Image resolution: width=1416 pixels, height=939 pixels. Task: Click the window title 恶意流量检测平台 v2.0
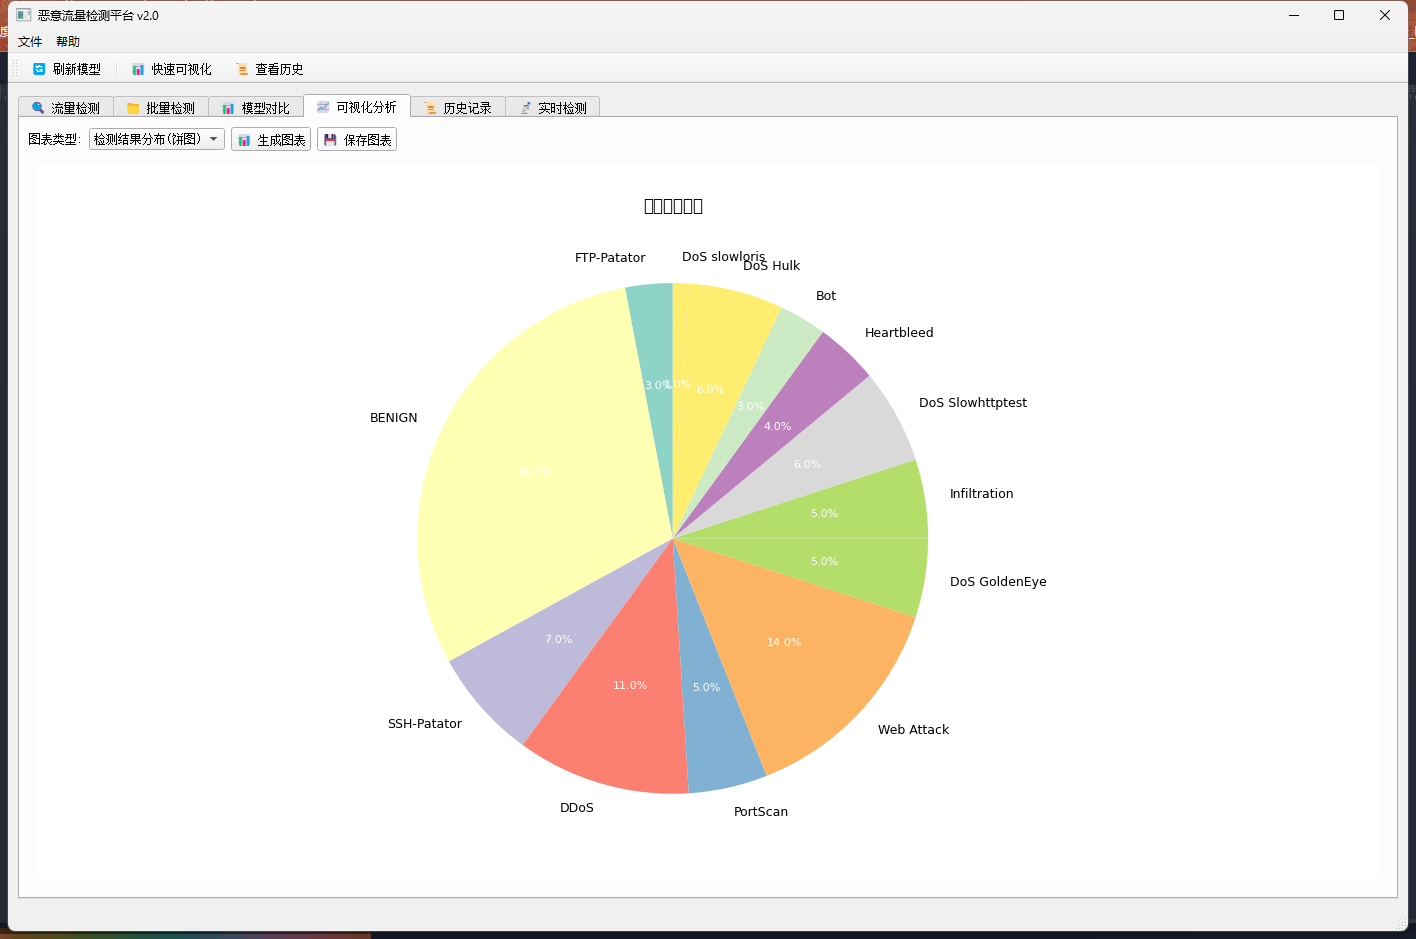click(98, 15)
